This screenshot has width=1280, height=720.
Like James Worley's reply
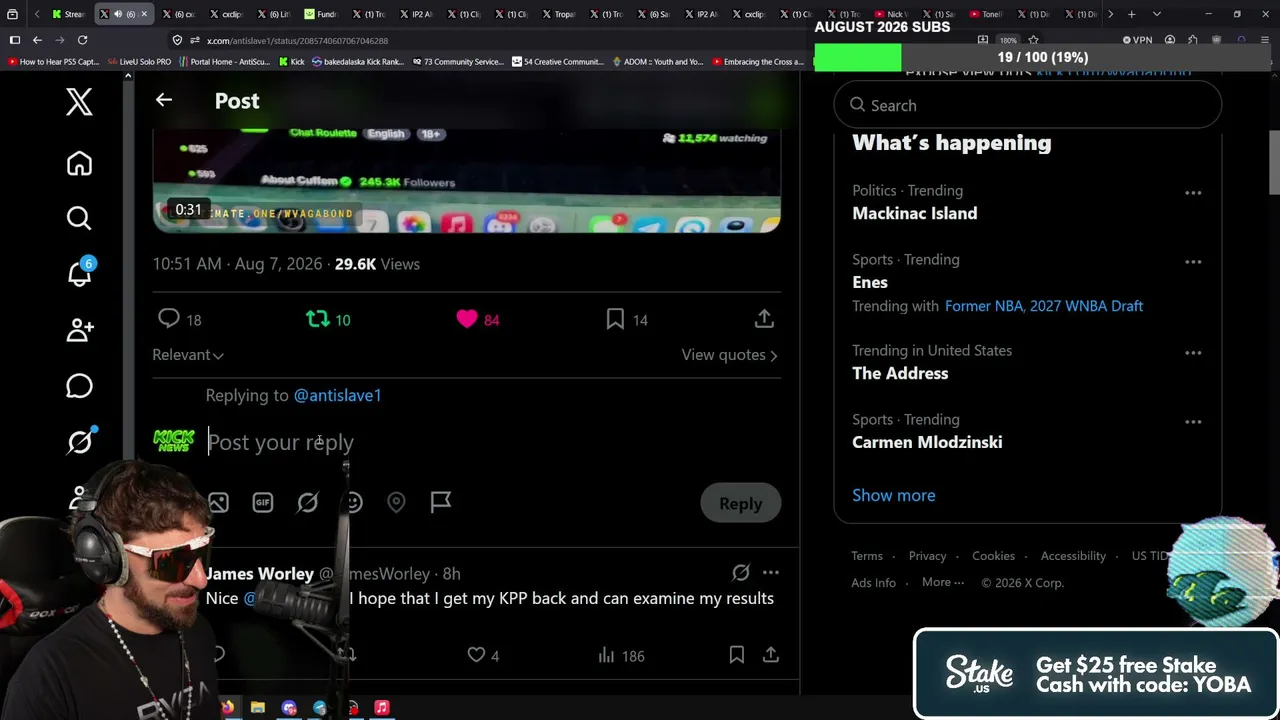click(477, 655)
